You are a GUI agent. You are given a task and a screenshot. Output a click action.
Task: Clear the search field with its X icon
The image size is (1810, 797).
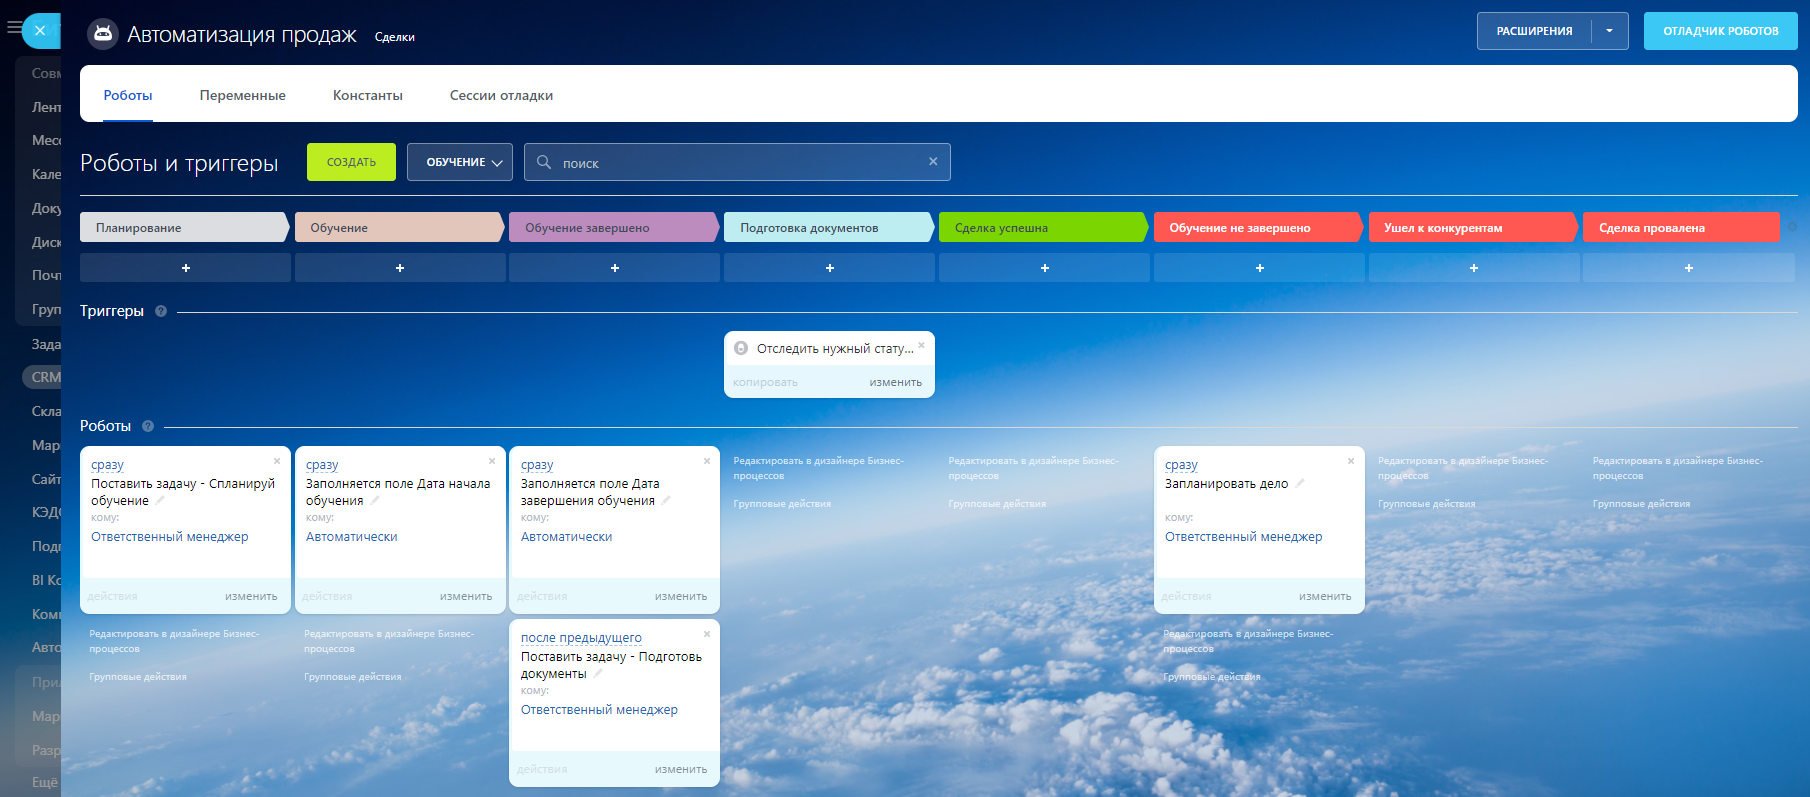click(933, 162)
